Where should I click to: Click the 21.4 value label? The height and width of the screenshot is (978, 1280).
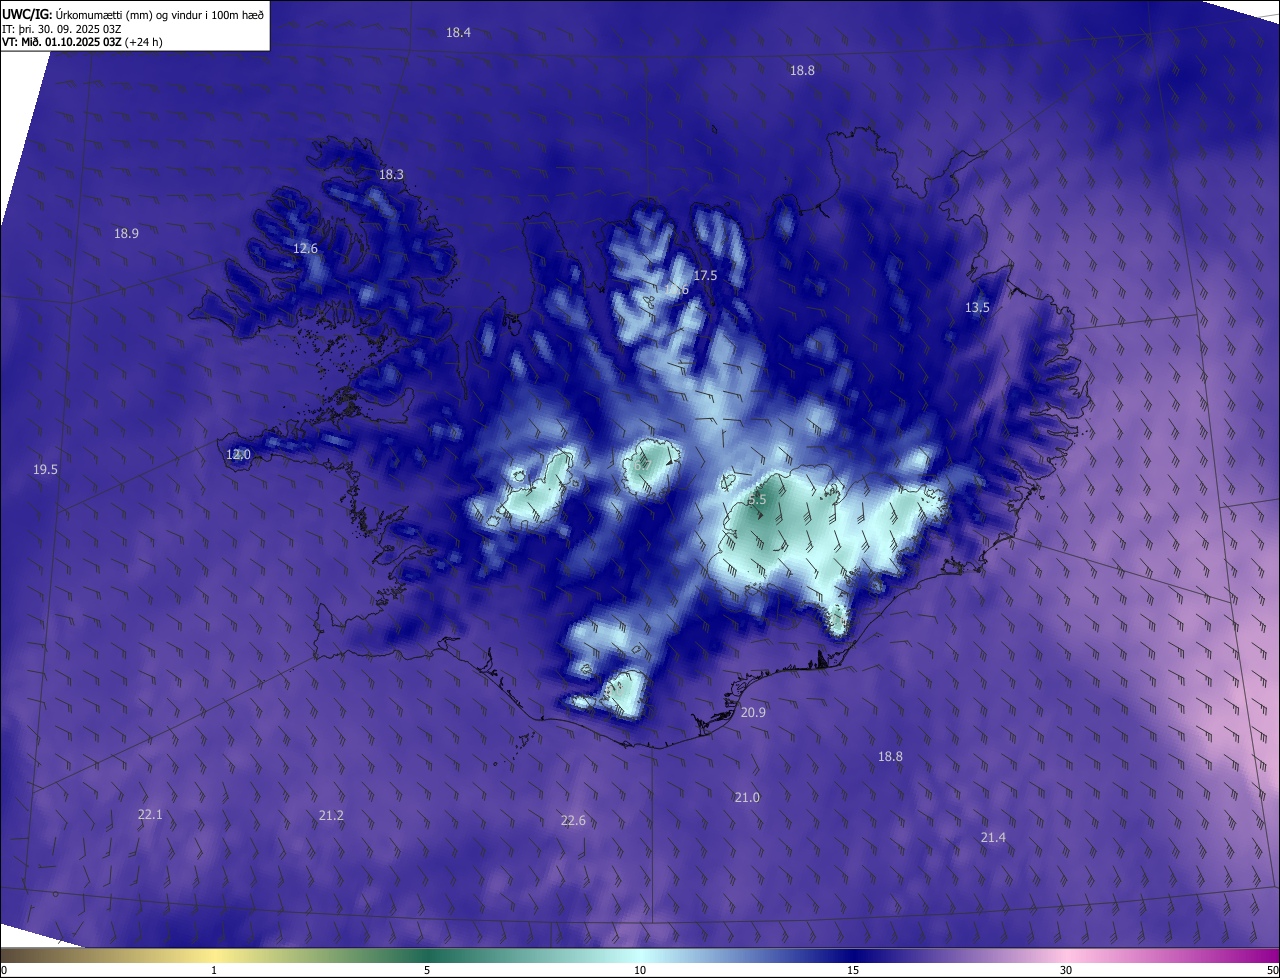point(993,838)
